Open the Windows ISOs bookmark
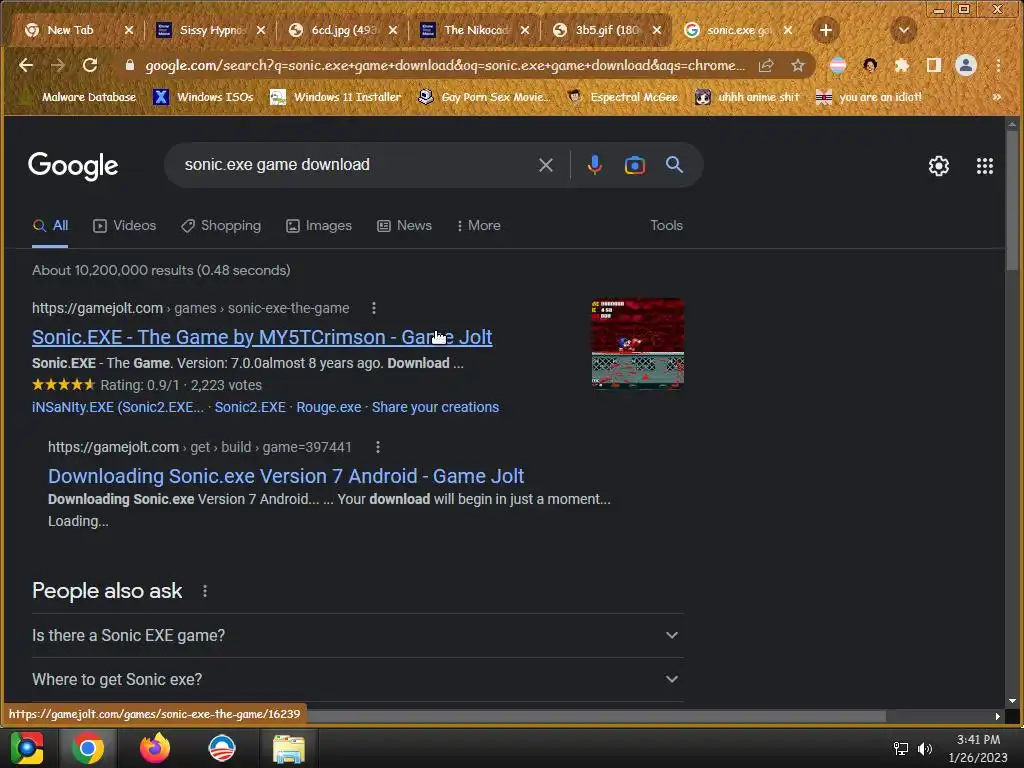The height and width of the screenshot is (768, 1024). point(203,97)
